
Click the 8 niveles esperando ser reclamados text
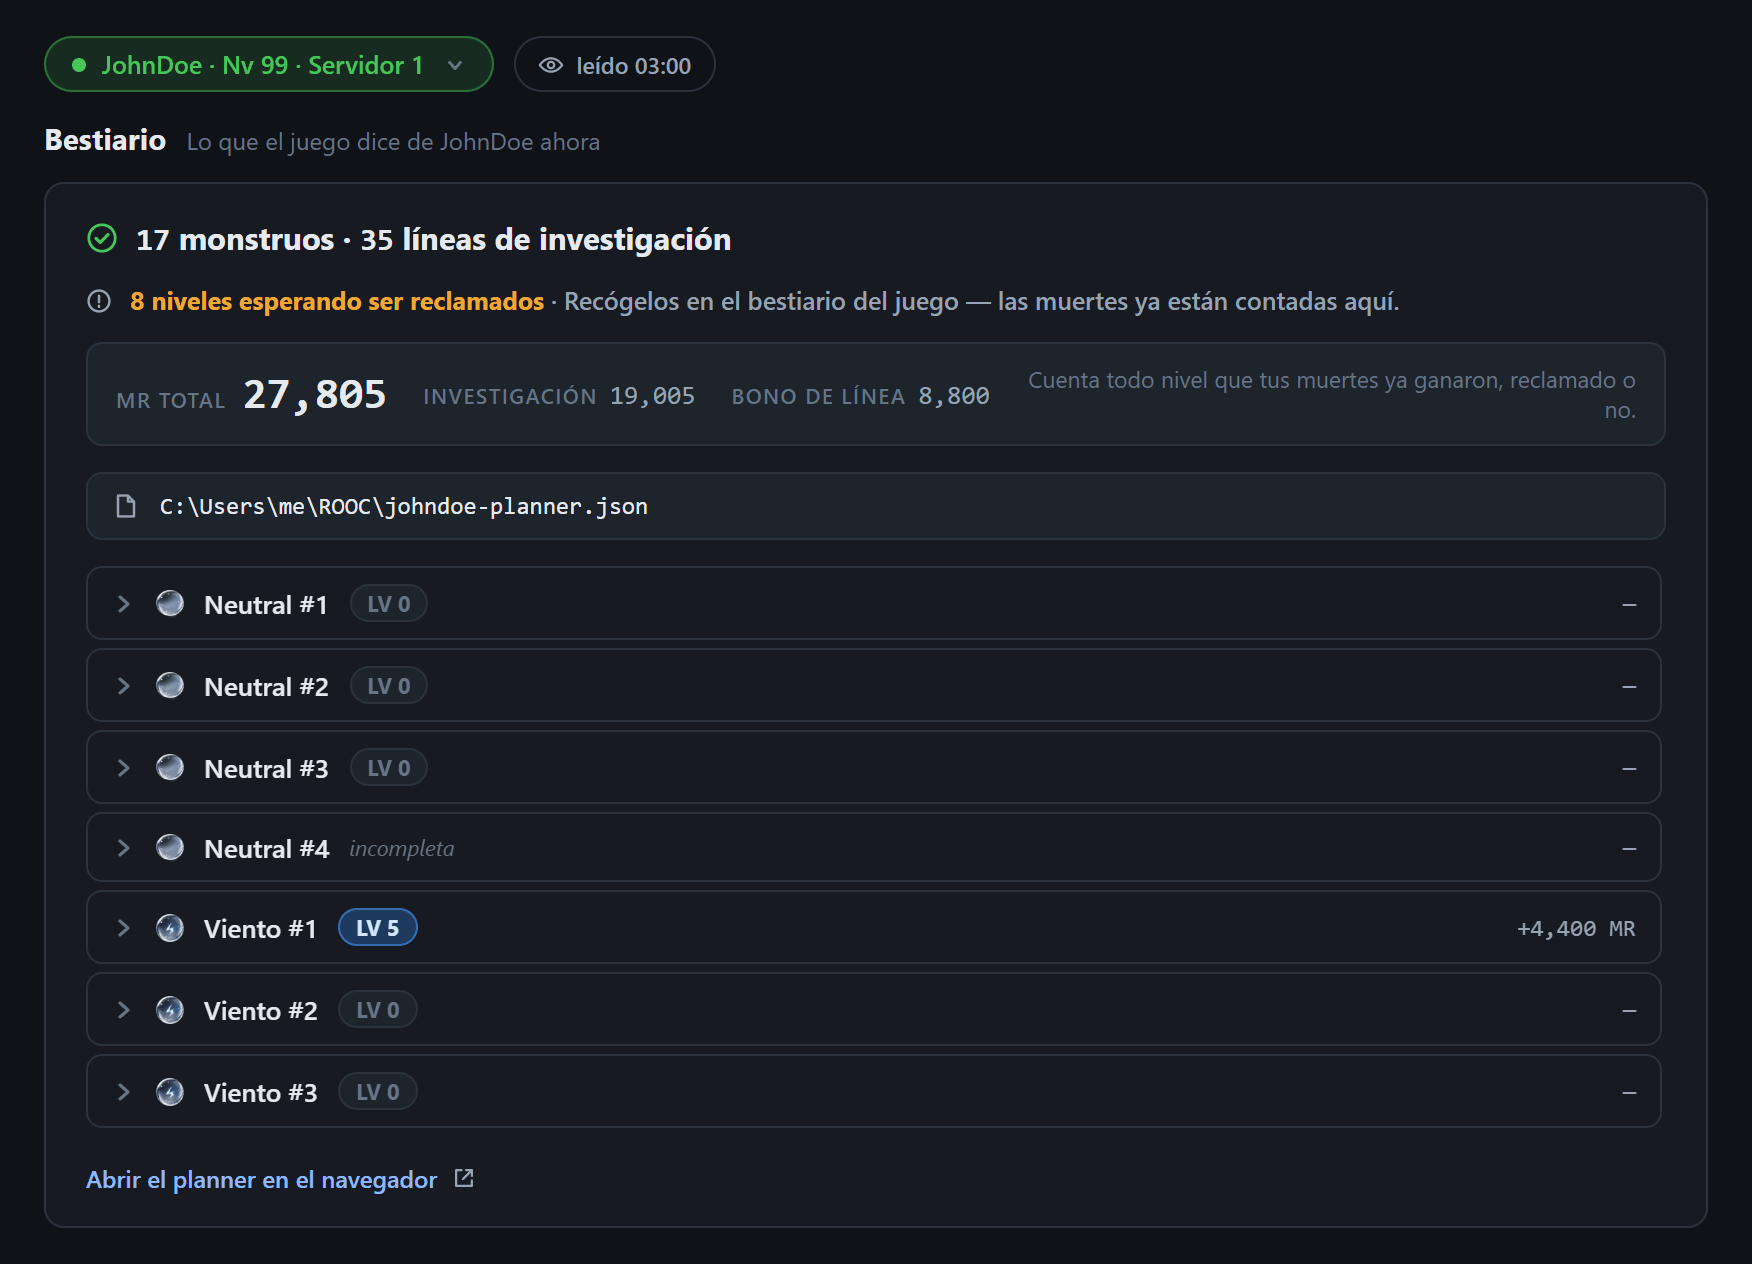(x=337, y=301)
